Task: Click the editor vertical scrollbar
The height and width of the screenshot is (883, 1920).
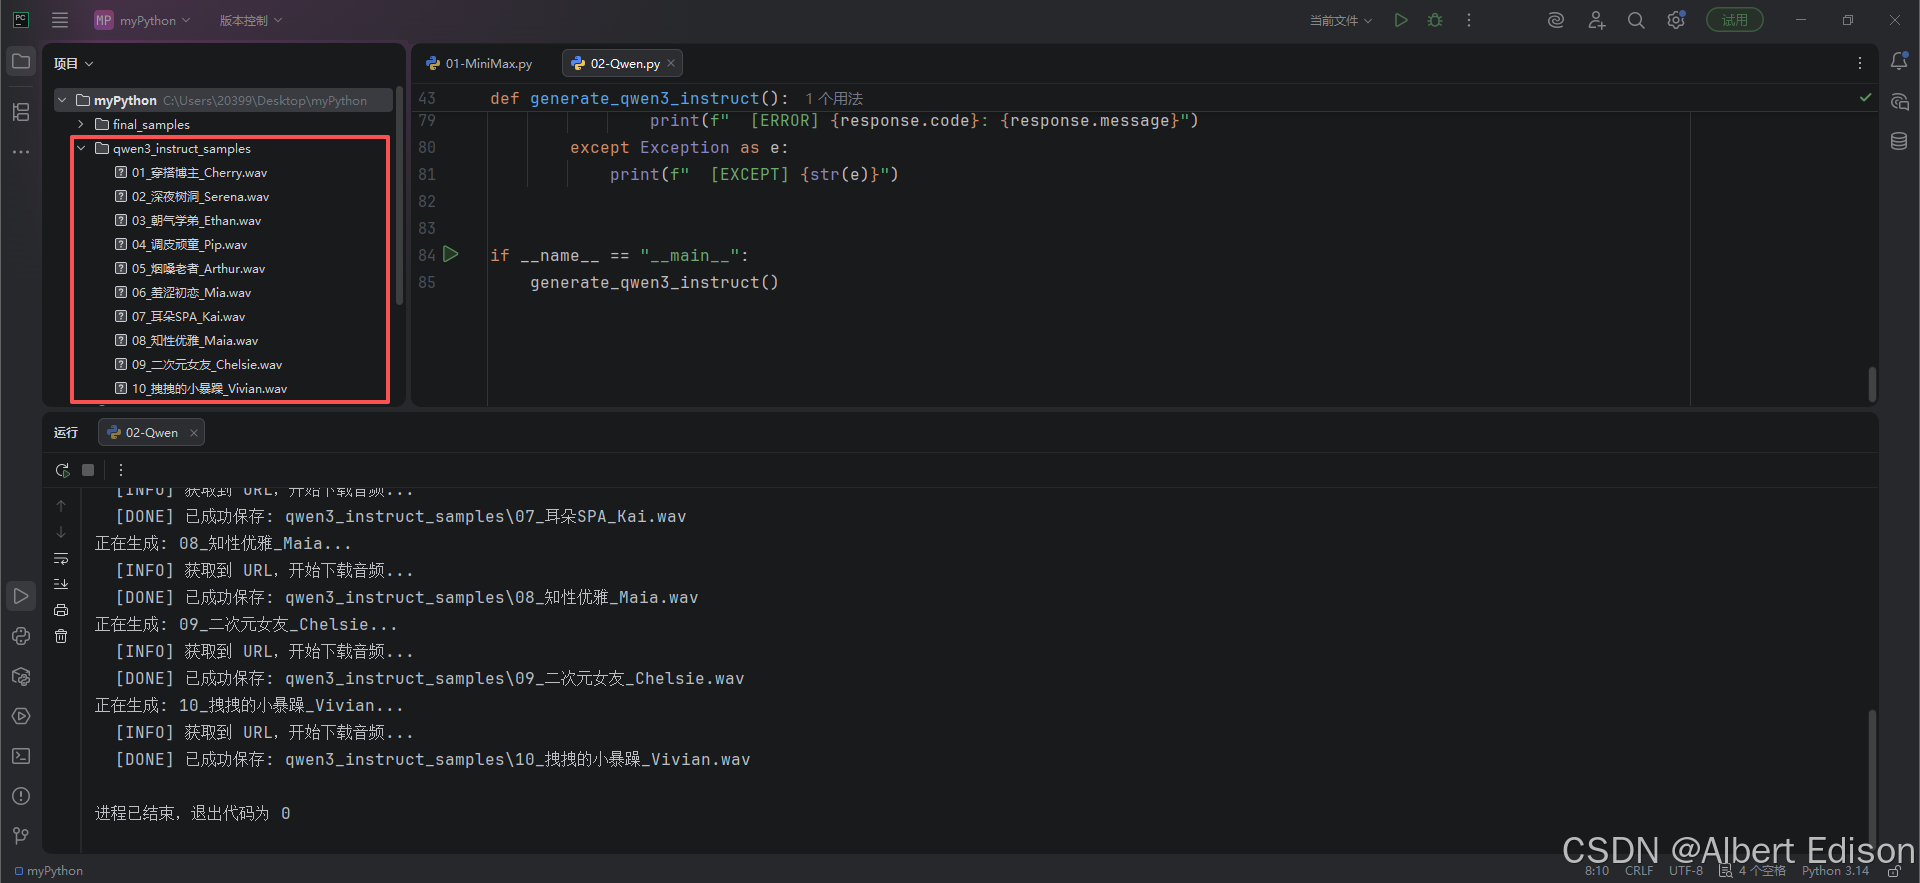Action: tap(1872, 384)
